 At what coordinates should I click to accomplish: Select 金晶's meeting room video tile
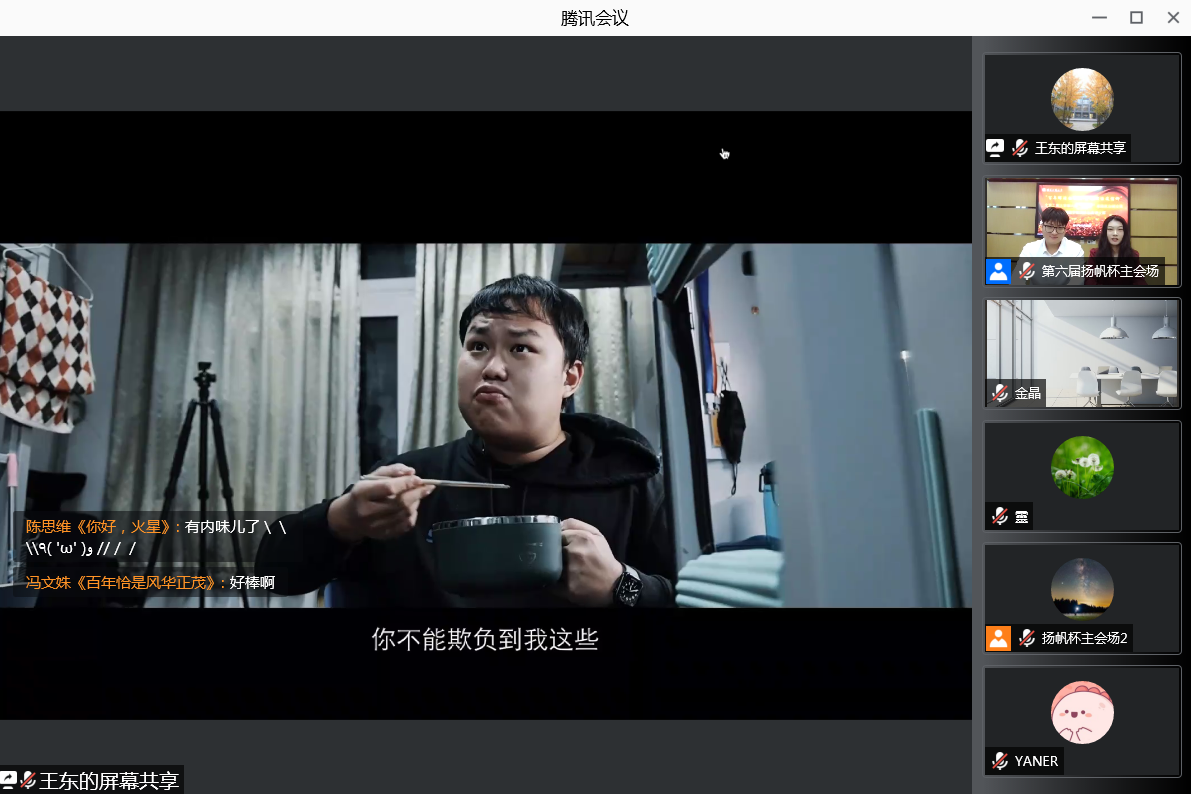point(1082,345)
